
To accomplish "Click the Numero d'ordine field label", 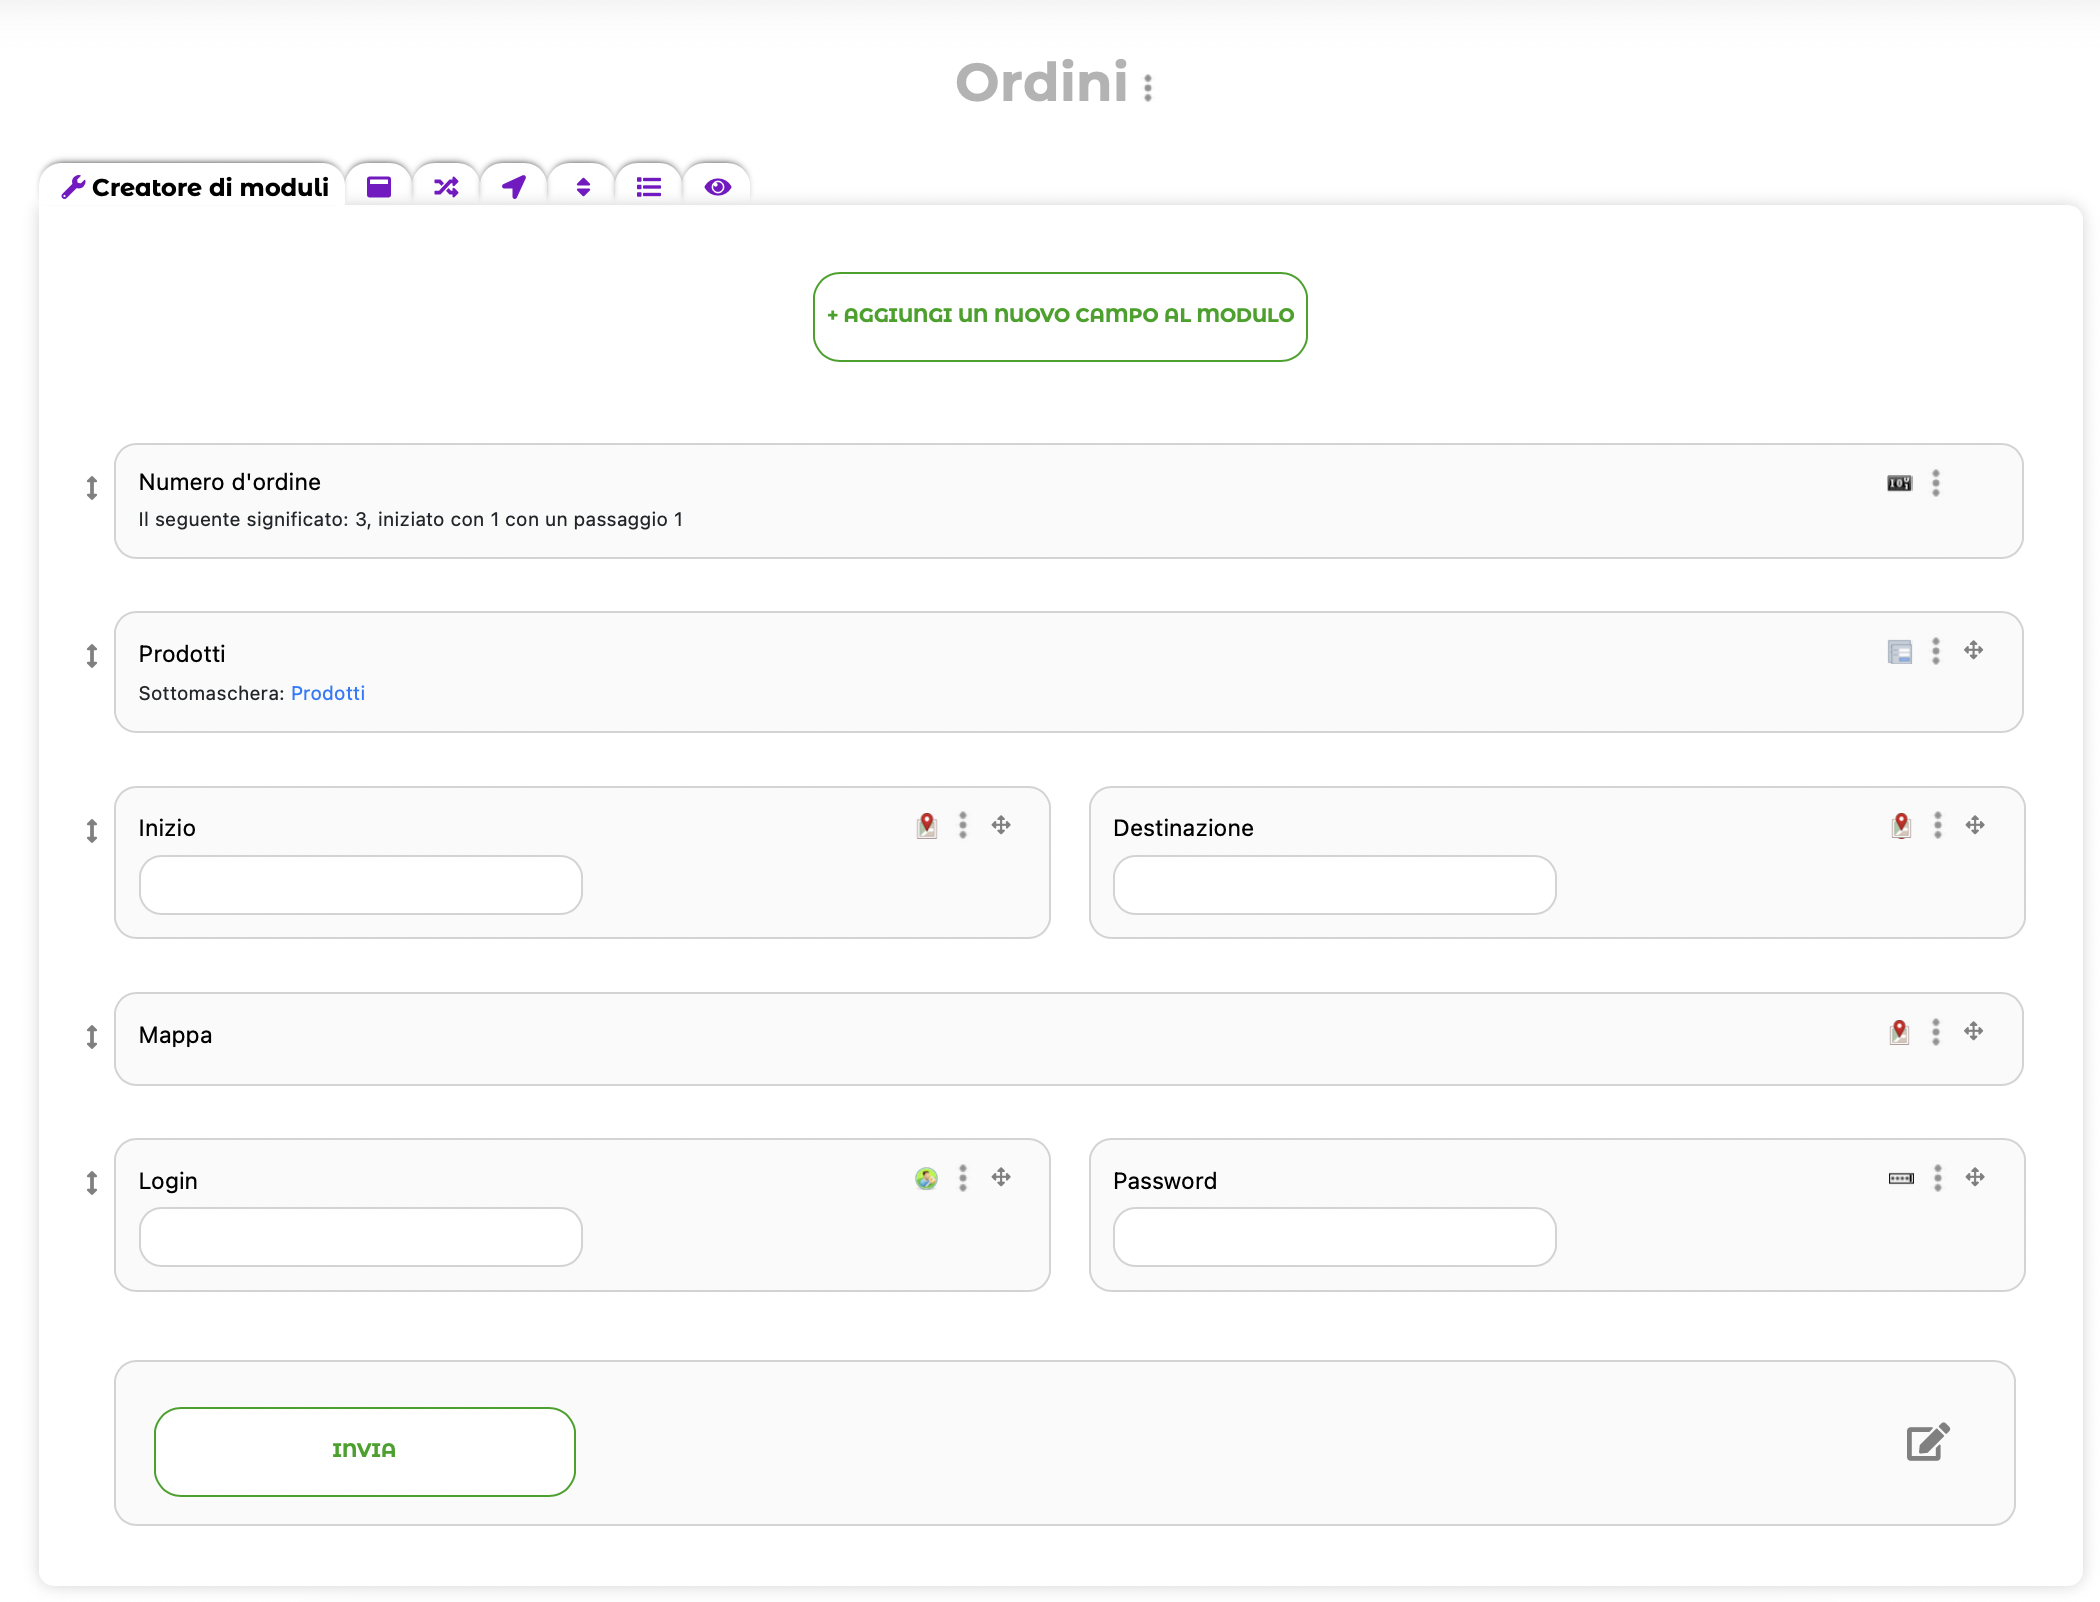I will [x=230, y=482].
